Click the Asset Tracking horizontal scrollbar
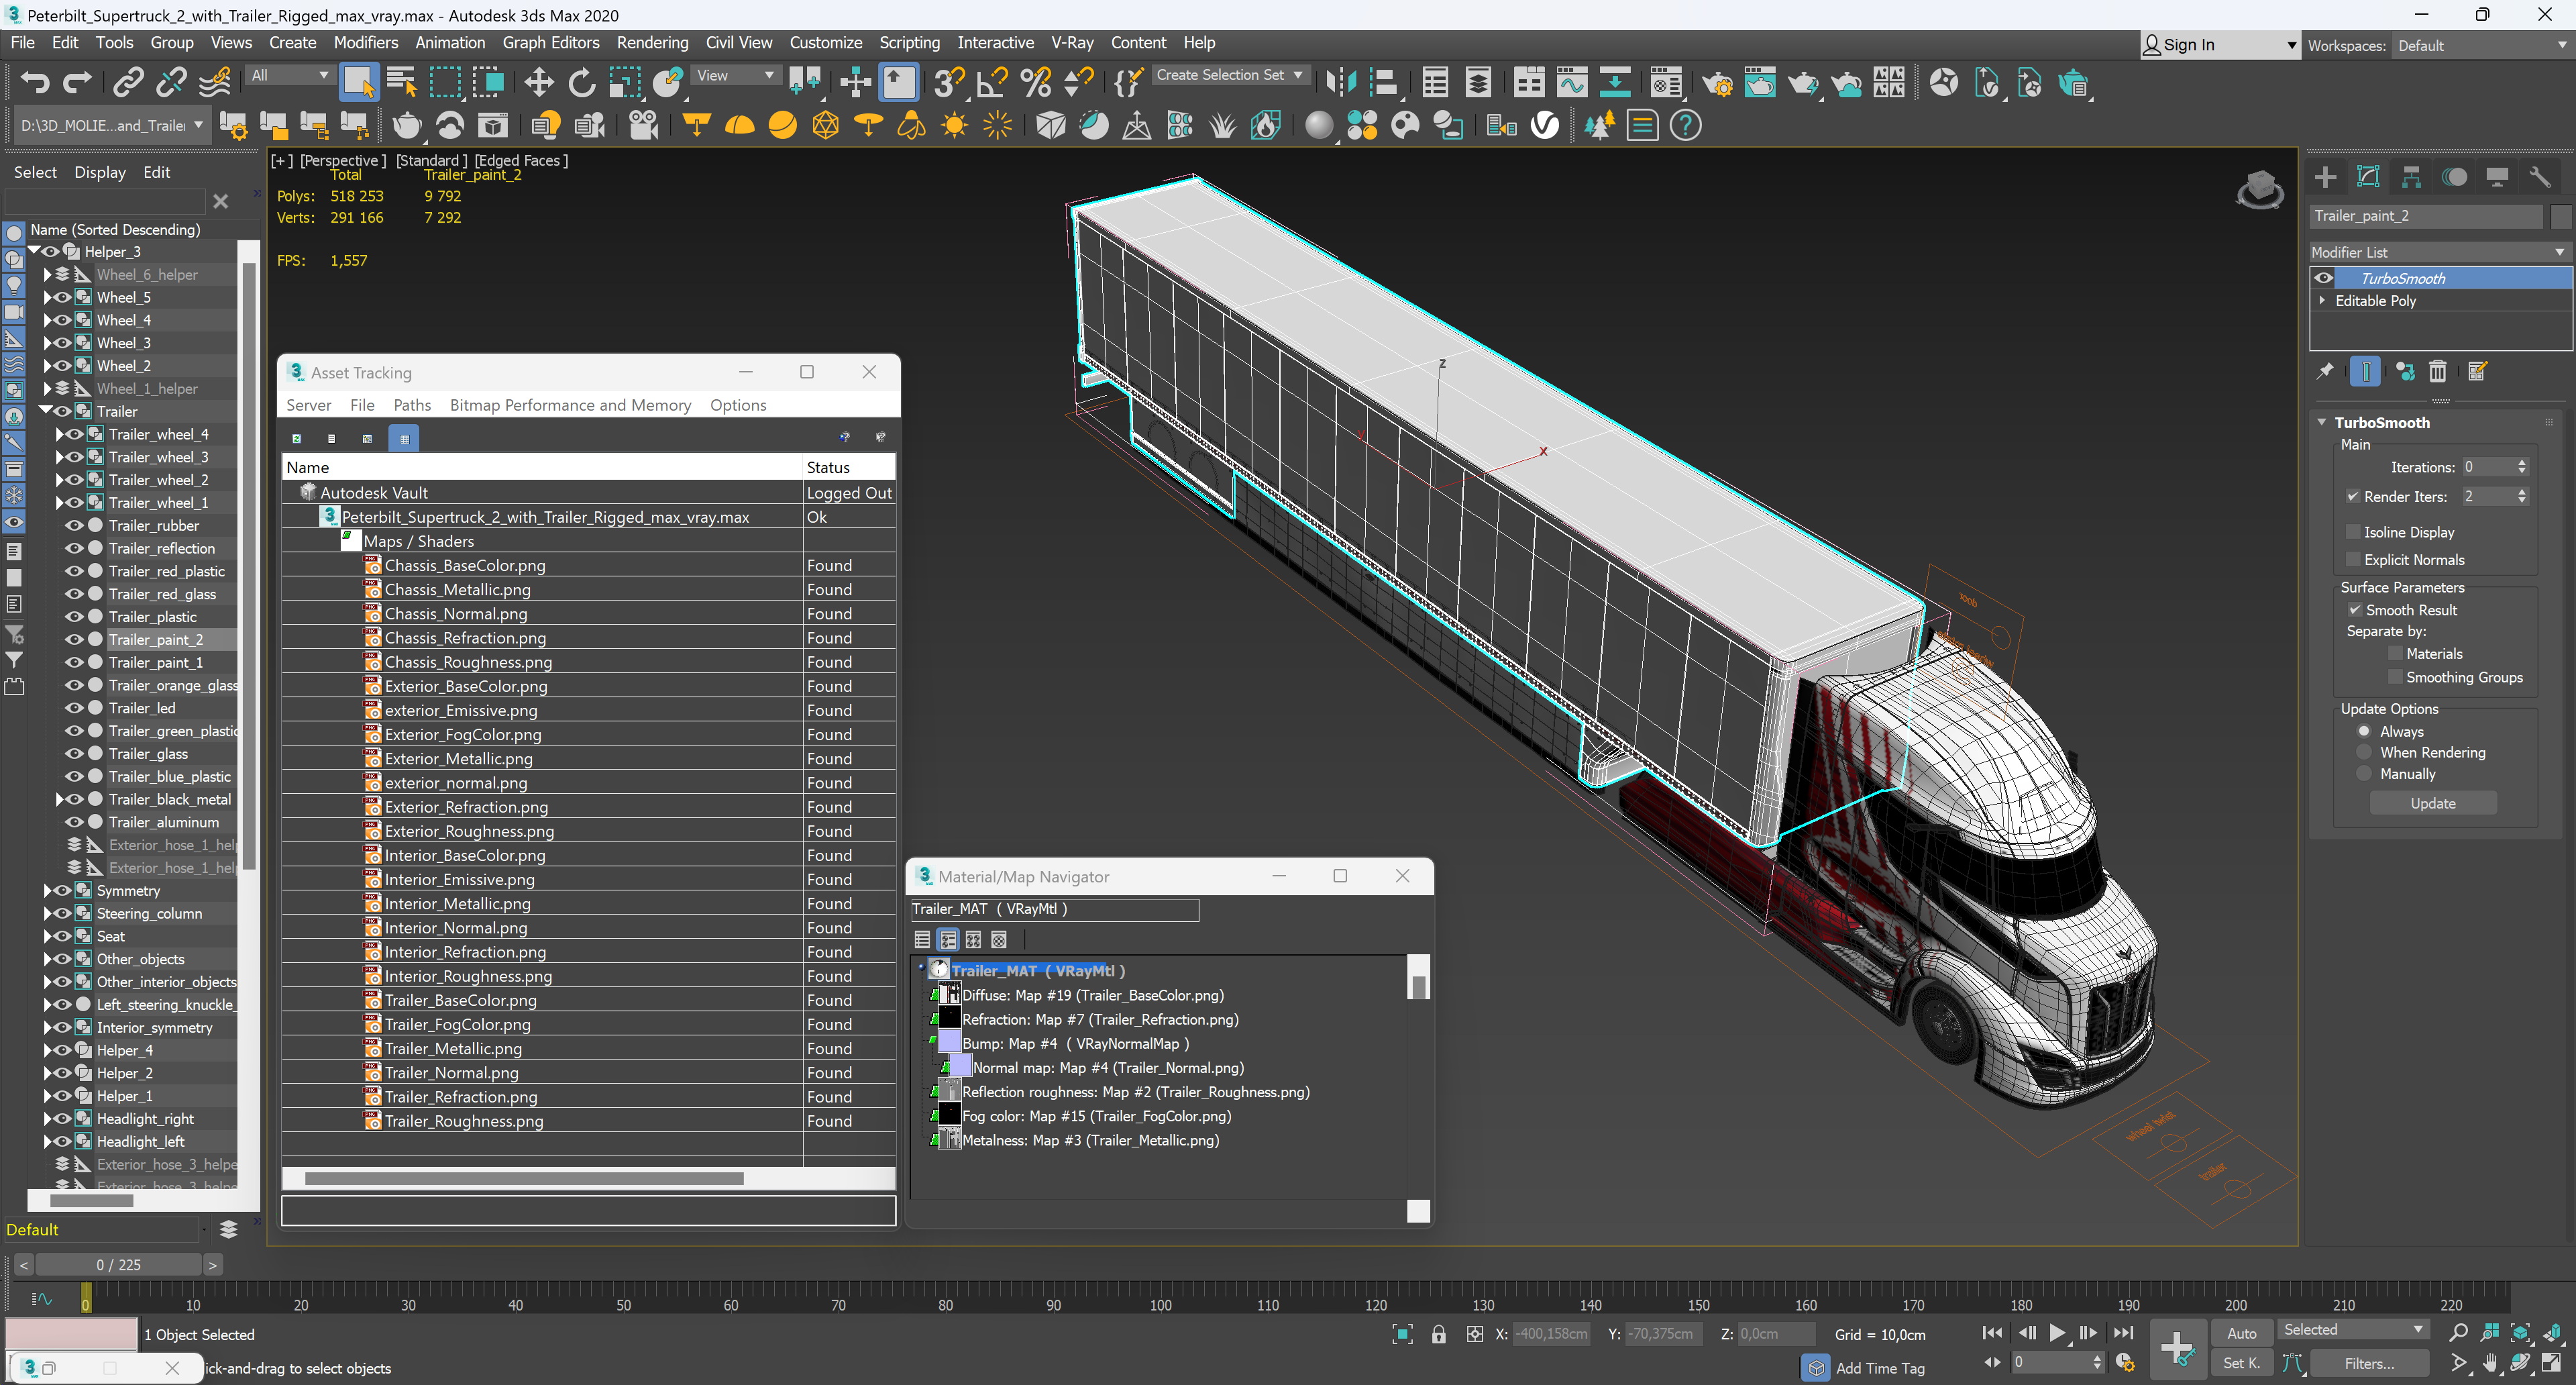Image resolution: width=2576 pixels, height=1385 pixels. (x=524, y=1178)
